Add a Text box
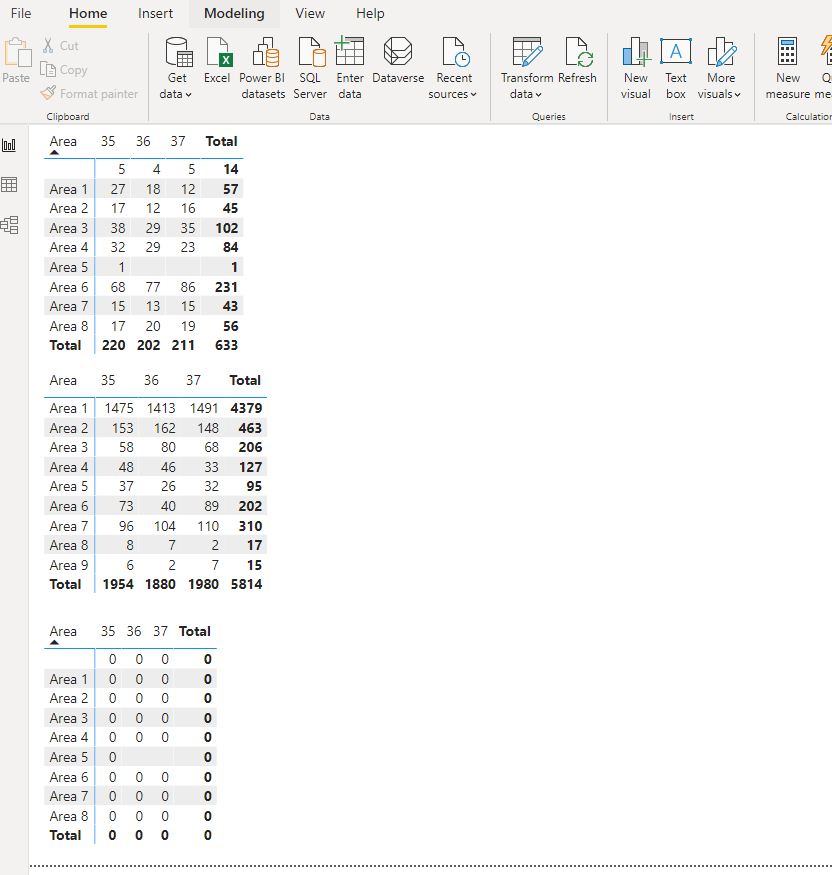The width and height of the screenshot is (832, 875). click(676, 68)
